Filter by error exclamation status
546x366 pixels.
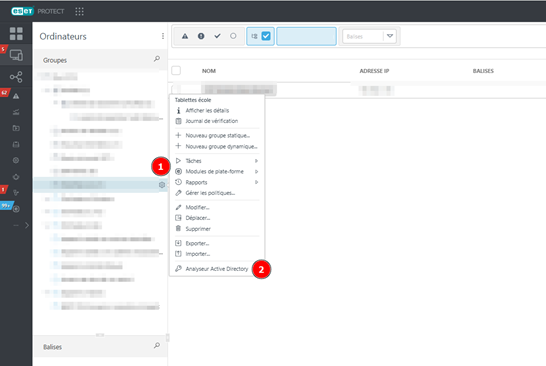201,36
